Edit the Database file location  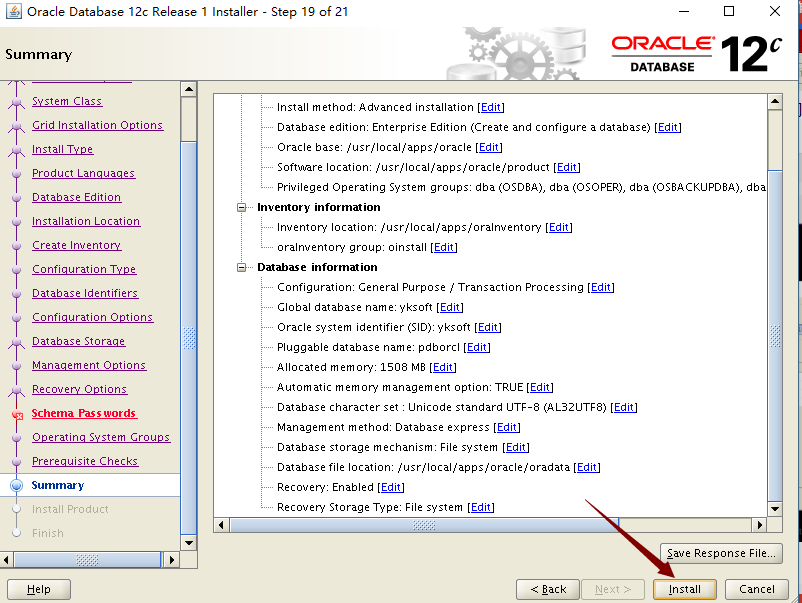point(587,467)
